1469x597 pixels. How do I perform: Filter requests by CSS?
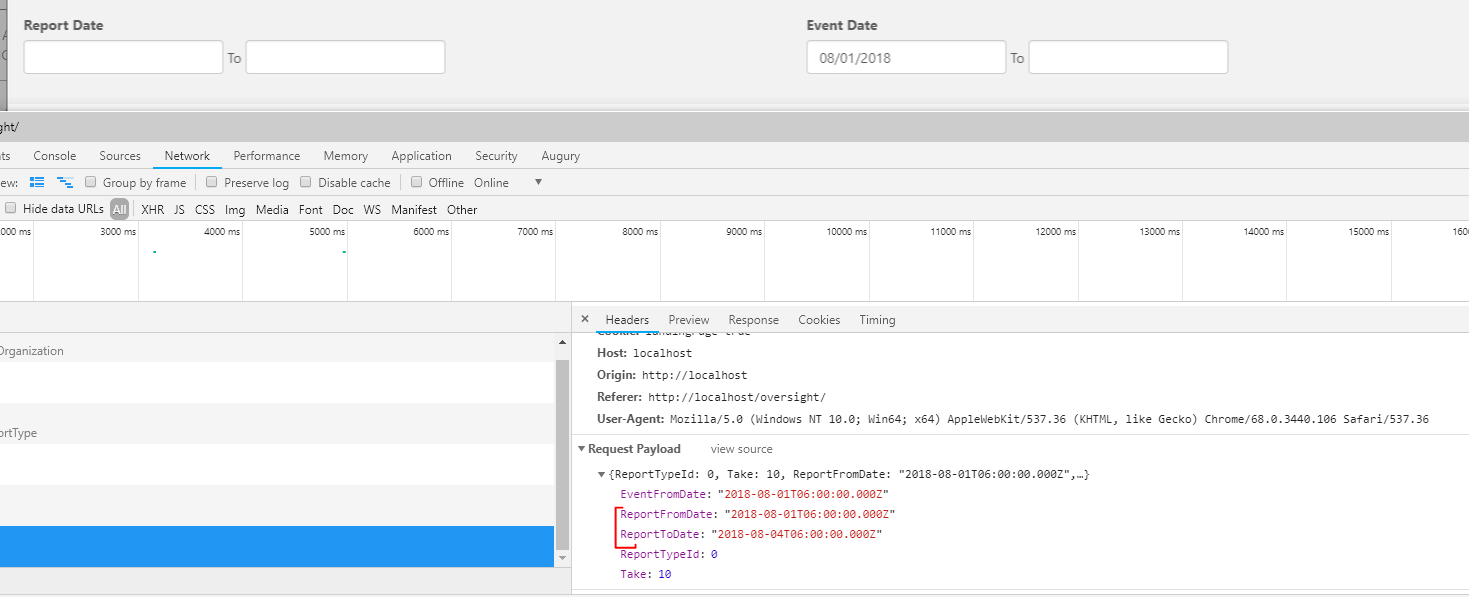click(205, 210)
